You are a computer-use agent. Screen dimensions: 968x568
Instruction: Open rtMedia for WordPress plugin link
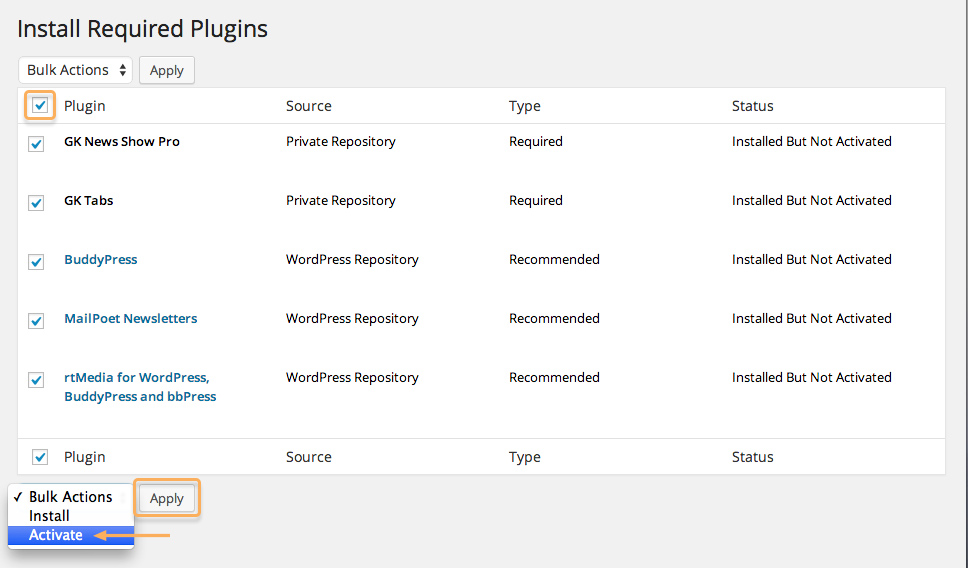pyautogui.click(x=140, y=386)
